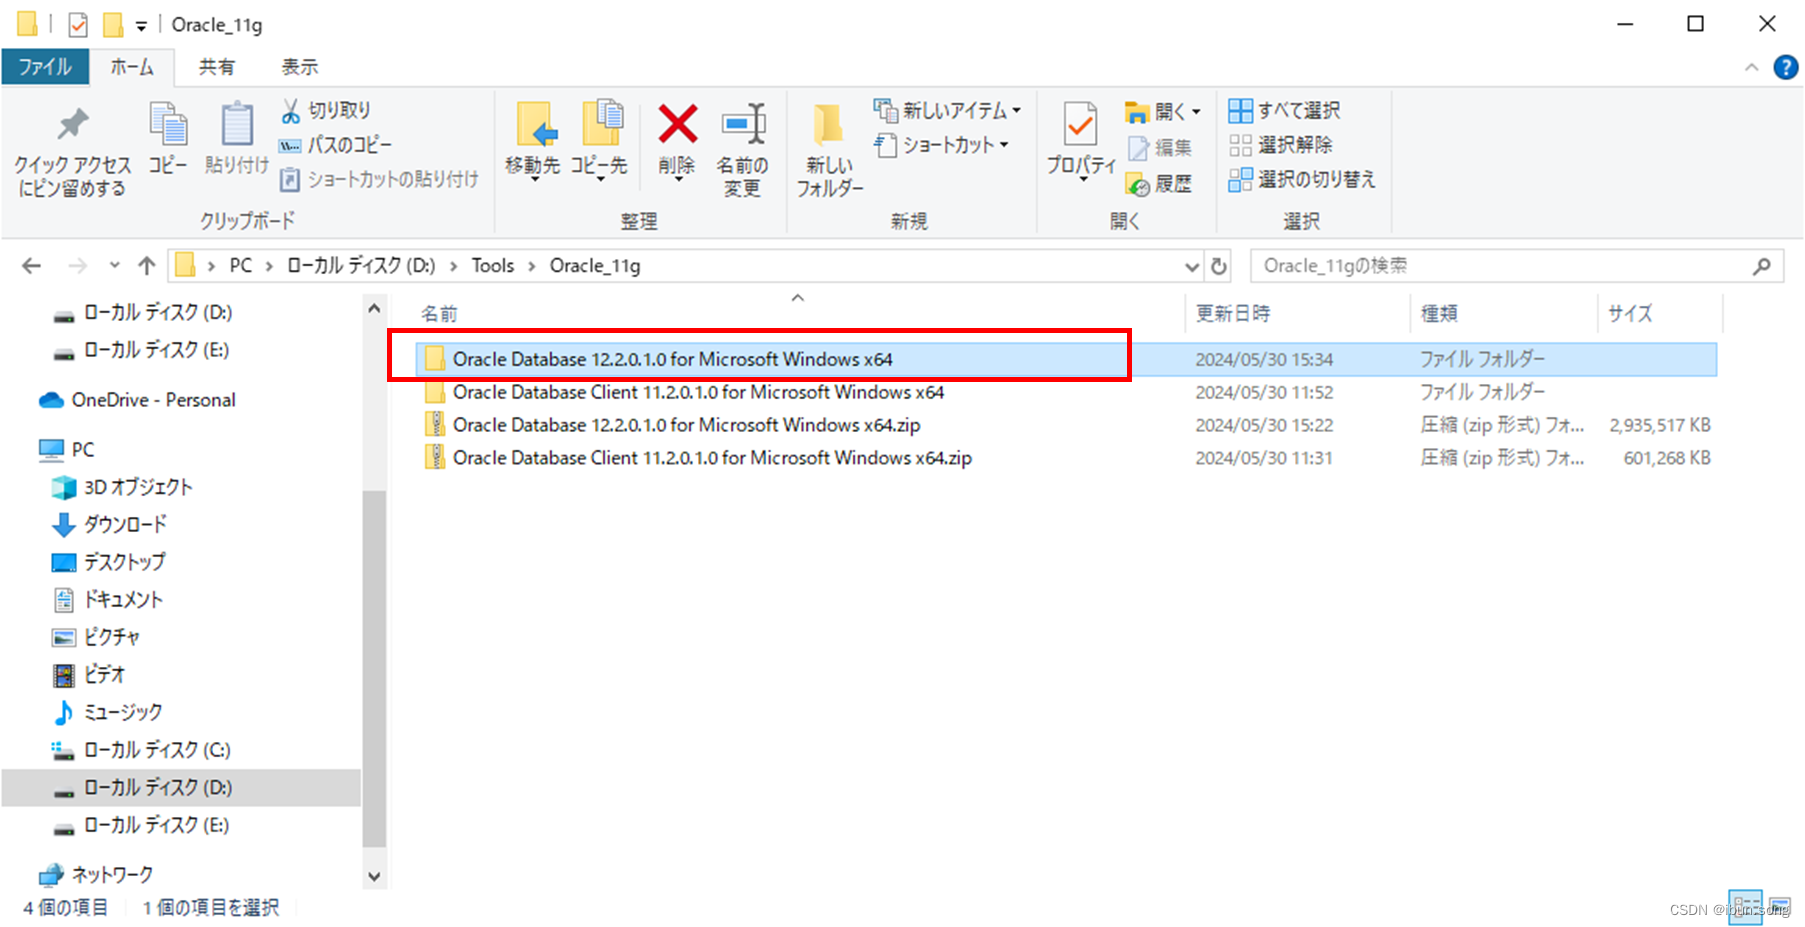Click navigation pane scroll down arrow

pos(374,877)
